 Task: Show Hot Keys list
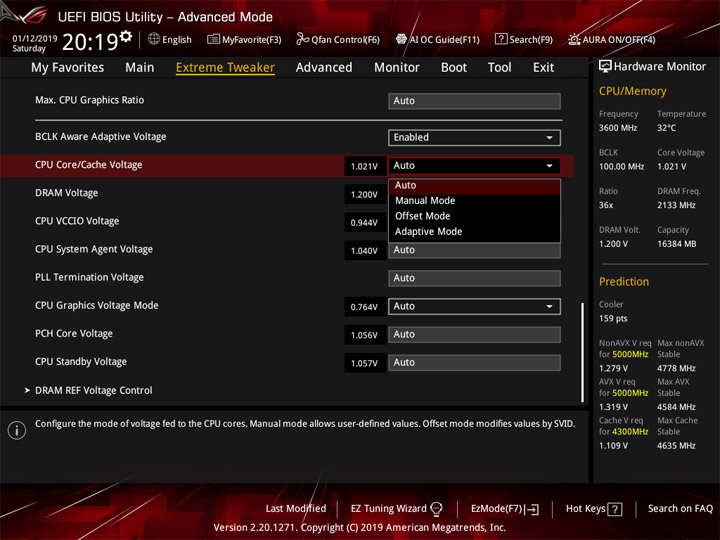(x=585, y=509)
